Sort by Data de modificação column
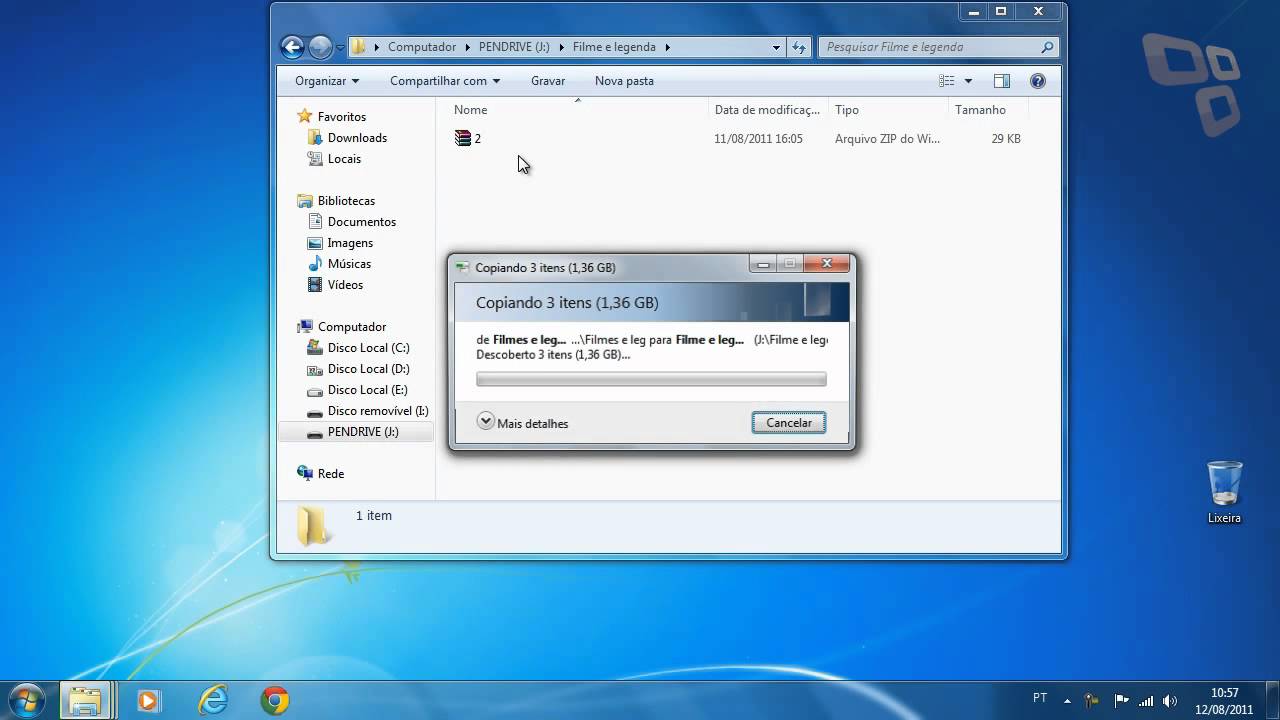The width and height of the screenshot is (1280, 720). pos(768,110)
